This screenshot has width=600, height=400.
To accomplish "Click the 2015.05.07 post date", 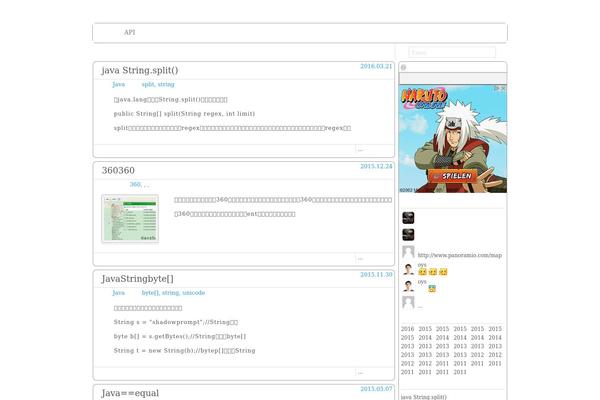I will [x=376, y=389].
